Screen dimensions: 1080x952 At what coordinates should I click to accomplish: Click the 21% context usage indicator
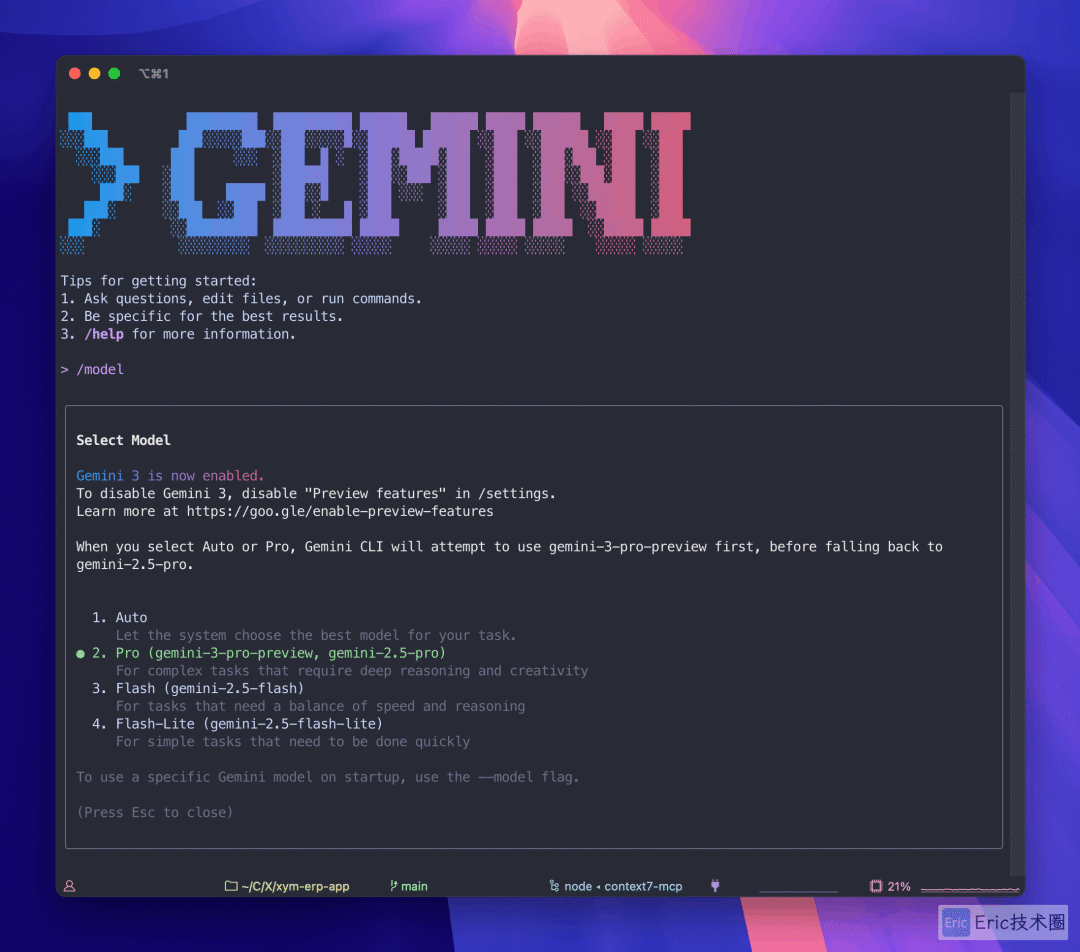pos(889,886)
